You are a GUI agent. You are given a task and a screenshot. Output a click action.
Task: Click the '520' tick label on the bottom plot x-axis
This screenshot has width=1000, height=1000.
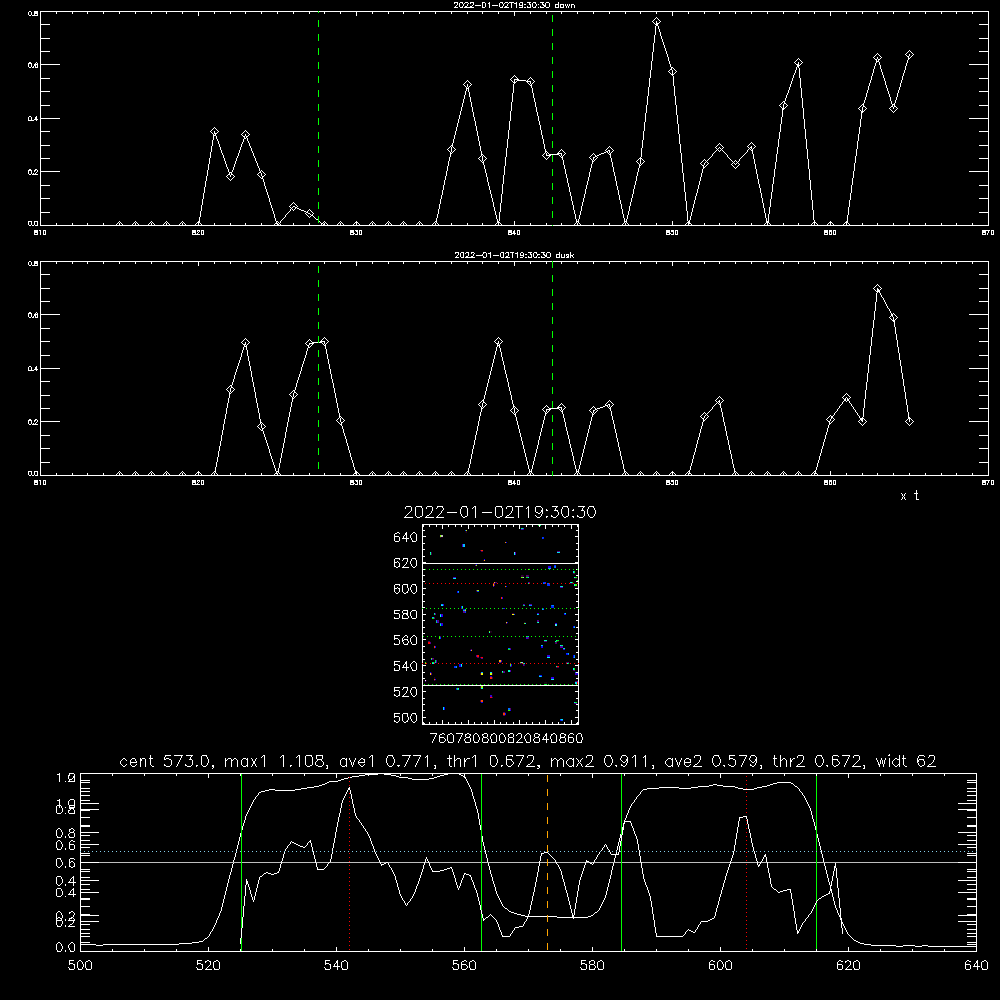[208, 966]
